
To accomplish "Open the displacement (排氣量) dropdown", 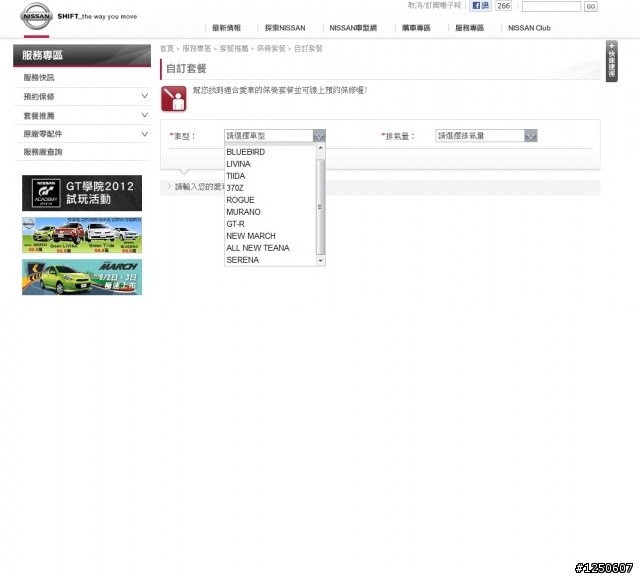I will tap(486, 136).
